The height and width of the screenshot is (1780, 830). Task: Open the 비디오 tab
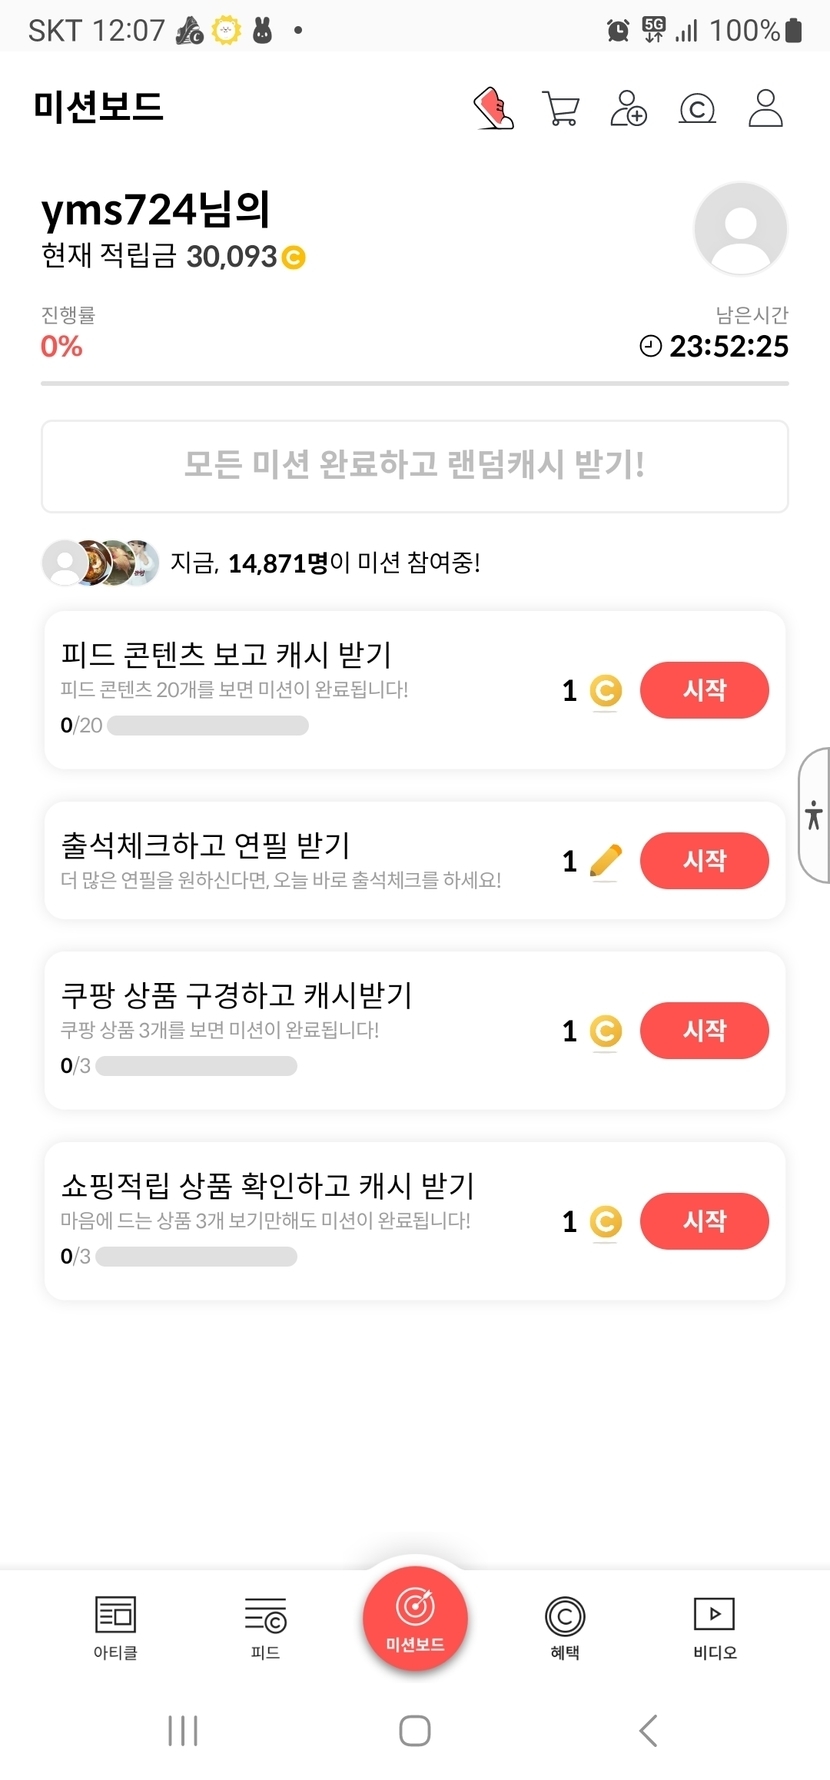[714, 1627]
